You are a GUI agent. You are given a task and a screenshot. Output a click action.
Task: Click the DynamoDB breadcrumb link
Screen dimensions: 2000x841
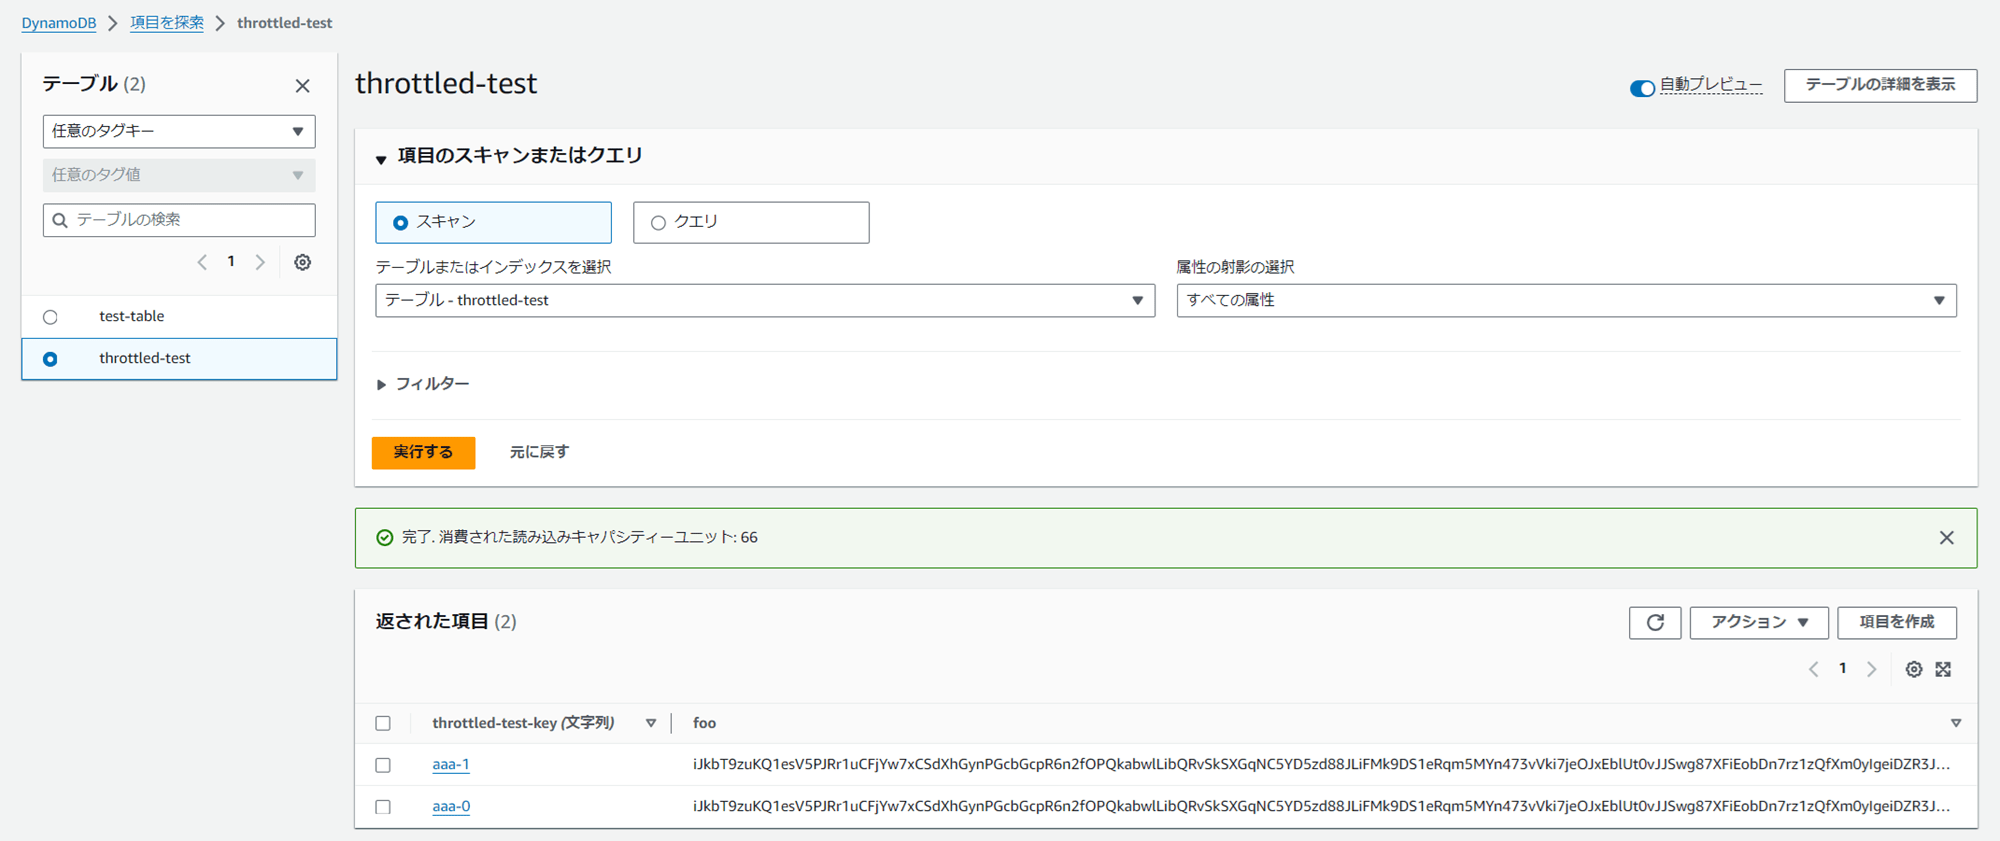59,23
